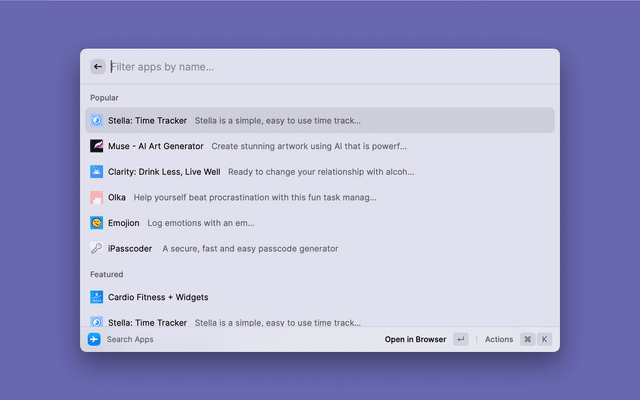640x400 pixels.
Task: Click the Muse AI Art Generator icon
Action: click(97, 146)
